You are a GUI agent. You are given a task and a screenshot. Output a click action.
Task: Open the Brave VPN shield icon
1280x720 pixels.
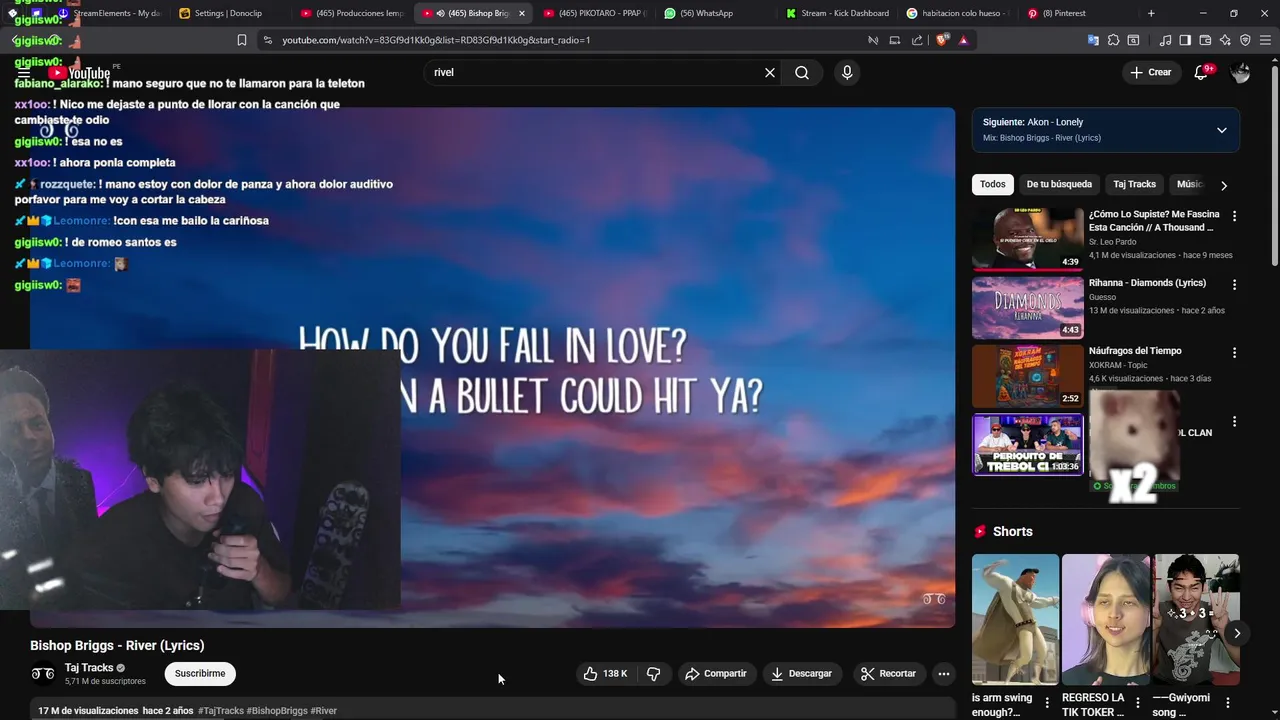click(x=1245, y=40)
